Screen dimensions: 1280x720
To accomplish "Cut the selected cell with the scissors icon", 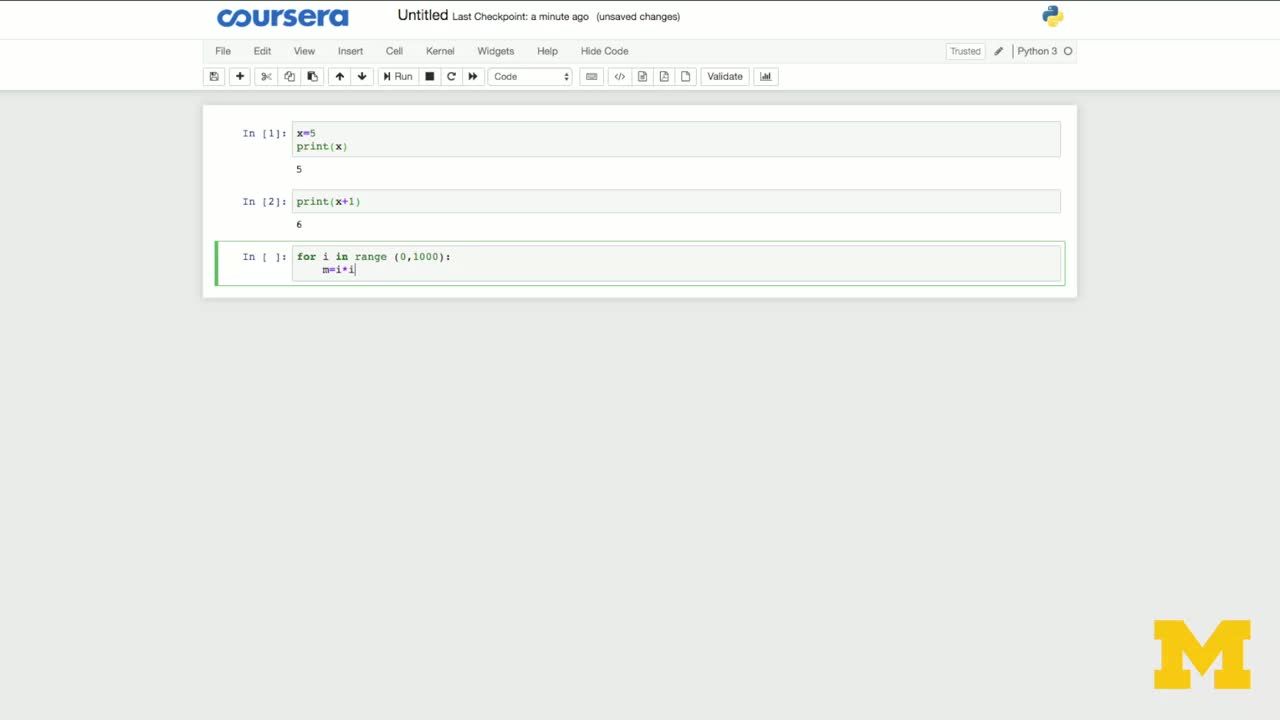I will (266, 76).
